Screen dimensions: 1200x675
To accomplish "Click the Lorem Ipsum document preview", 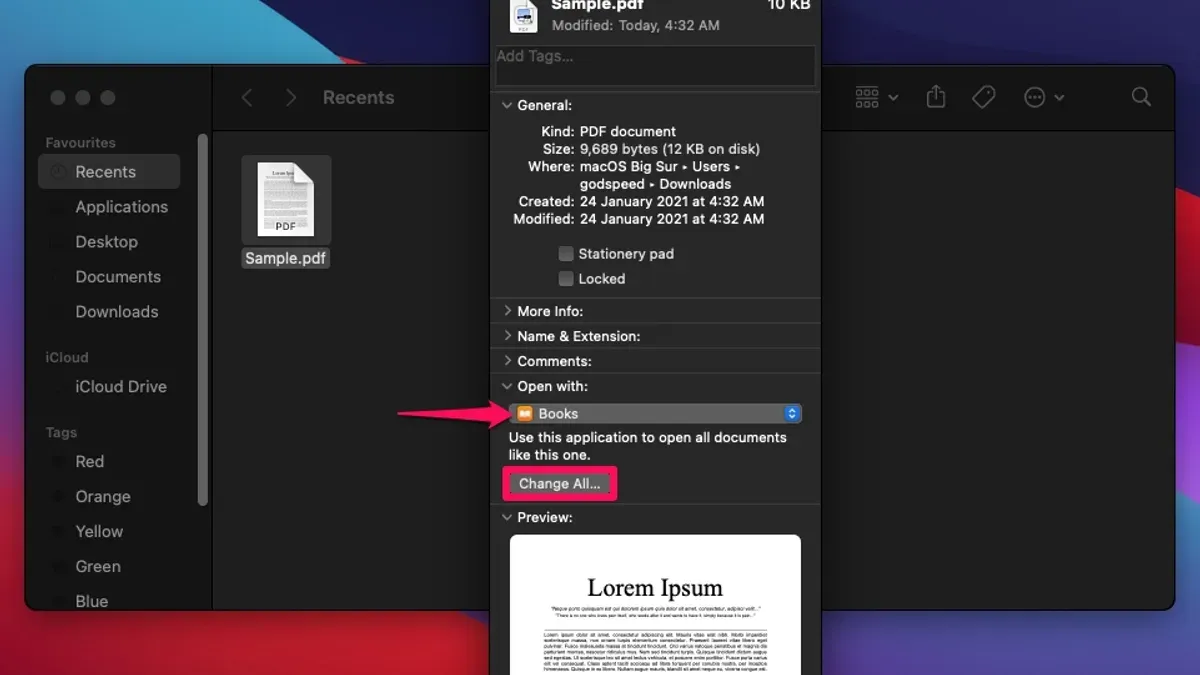I will coord(655,604).
